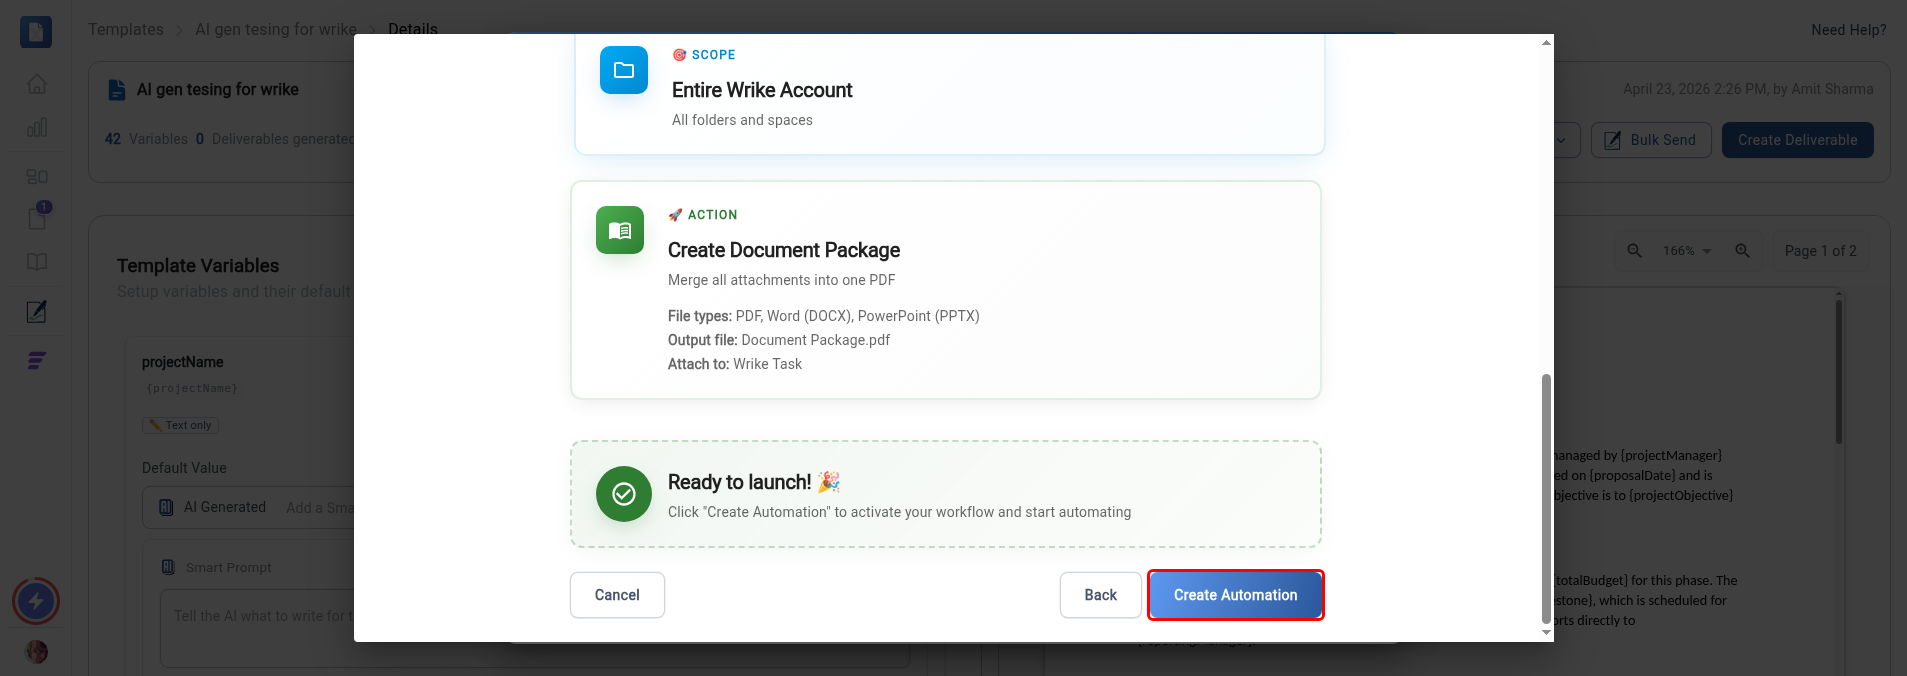The height and width of the screenshot is (676, 1907).
Task: Click the Create Deliverable button
Action: (1797, 140)
